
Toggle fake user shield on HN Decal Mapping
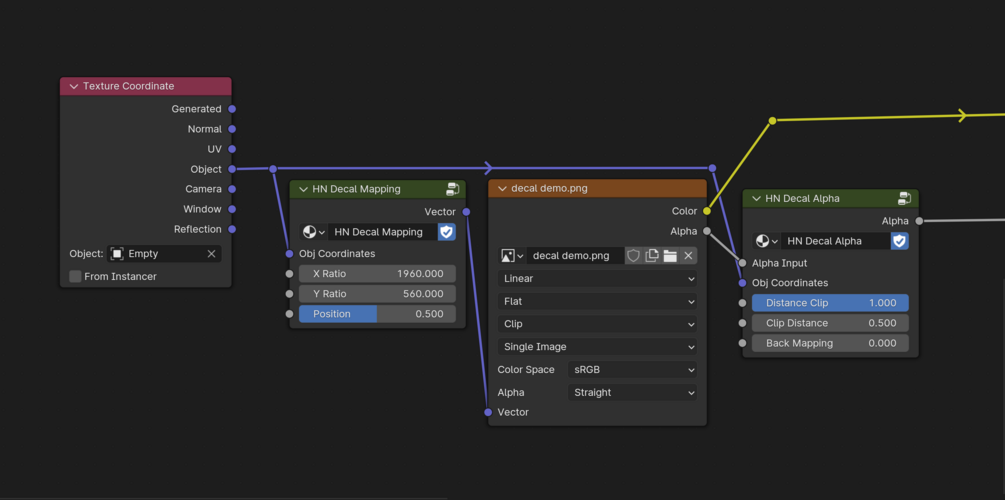pos(447,232)
